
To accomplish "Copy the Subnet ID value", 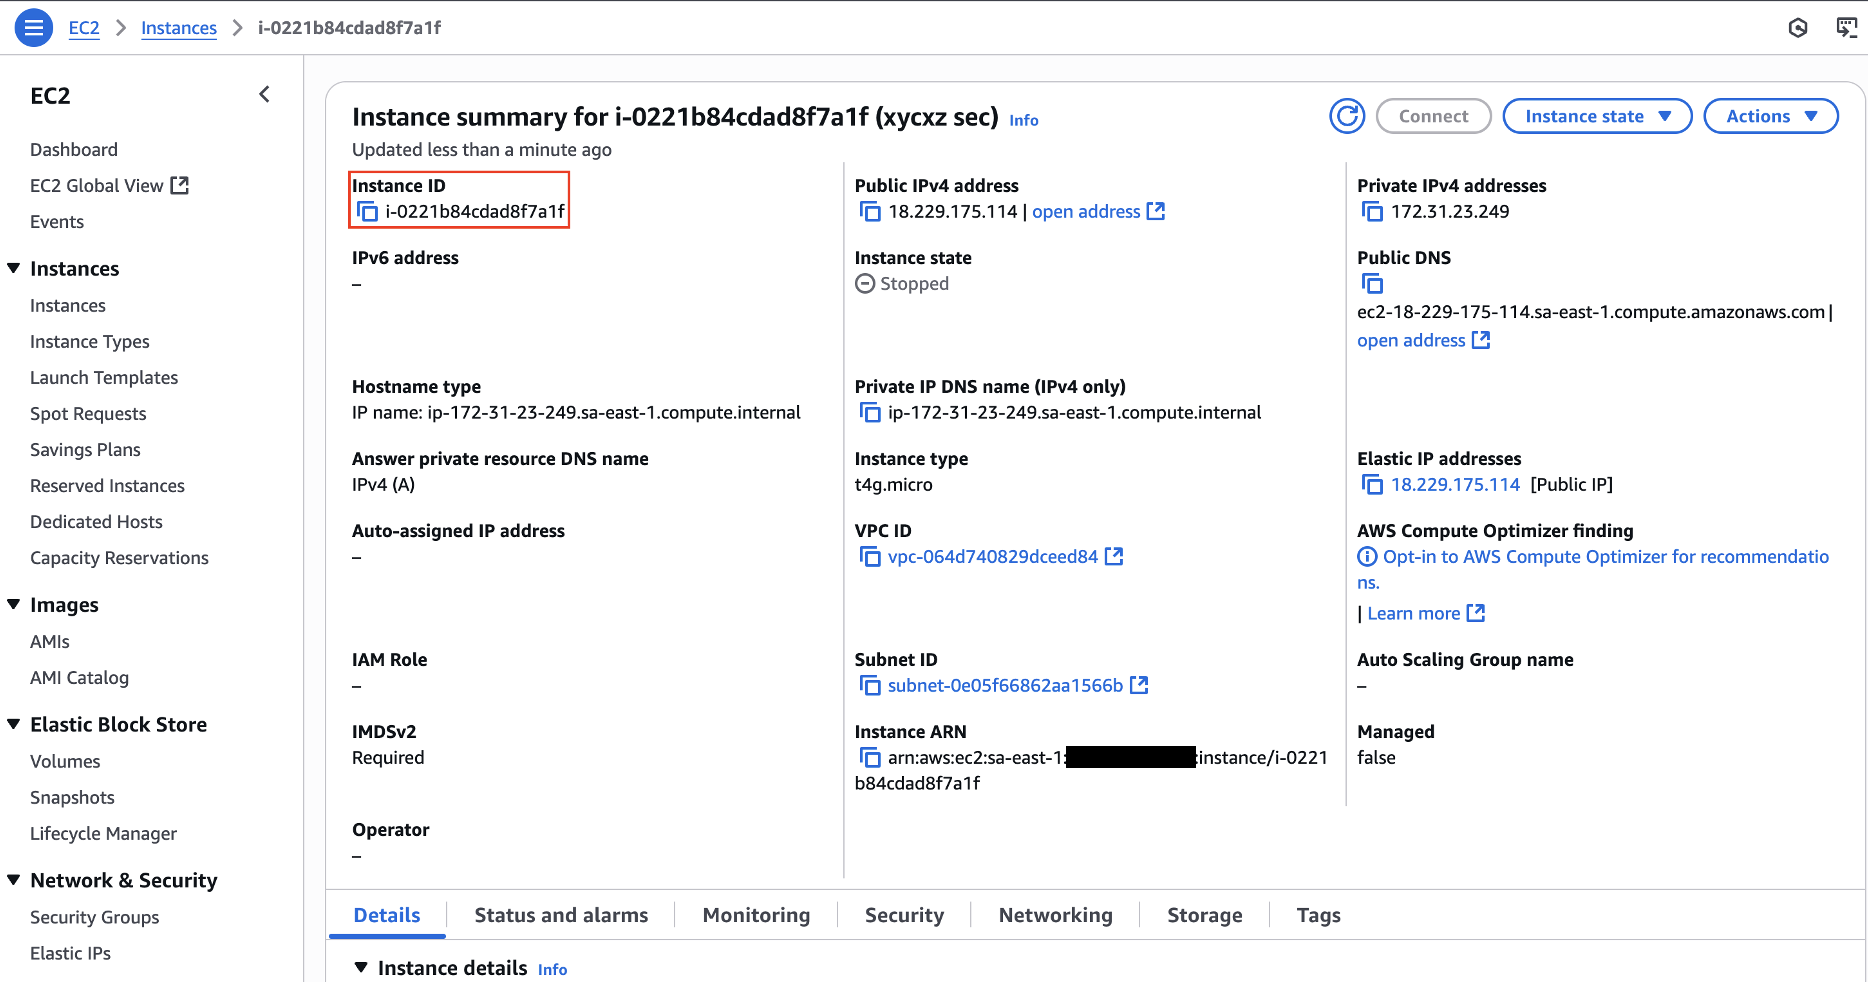I will [870, 686].
